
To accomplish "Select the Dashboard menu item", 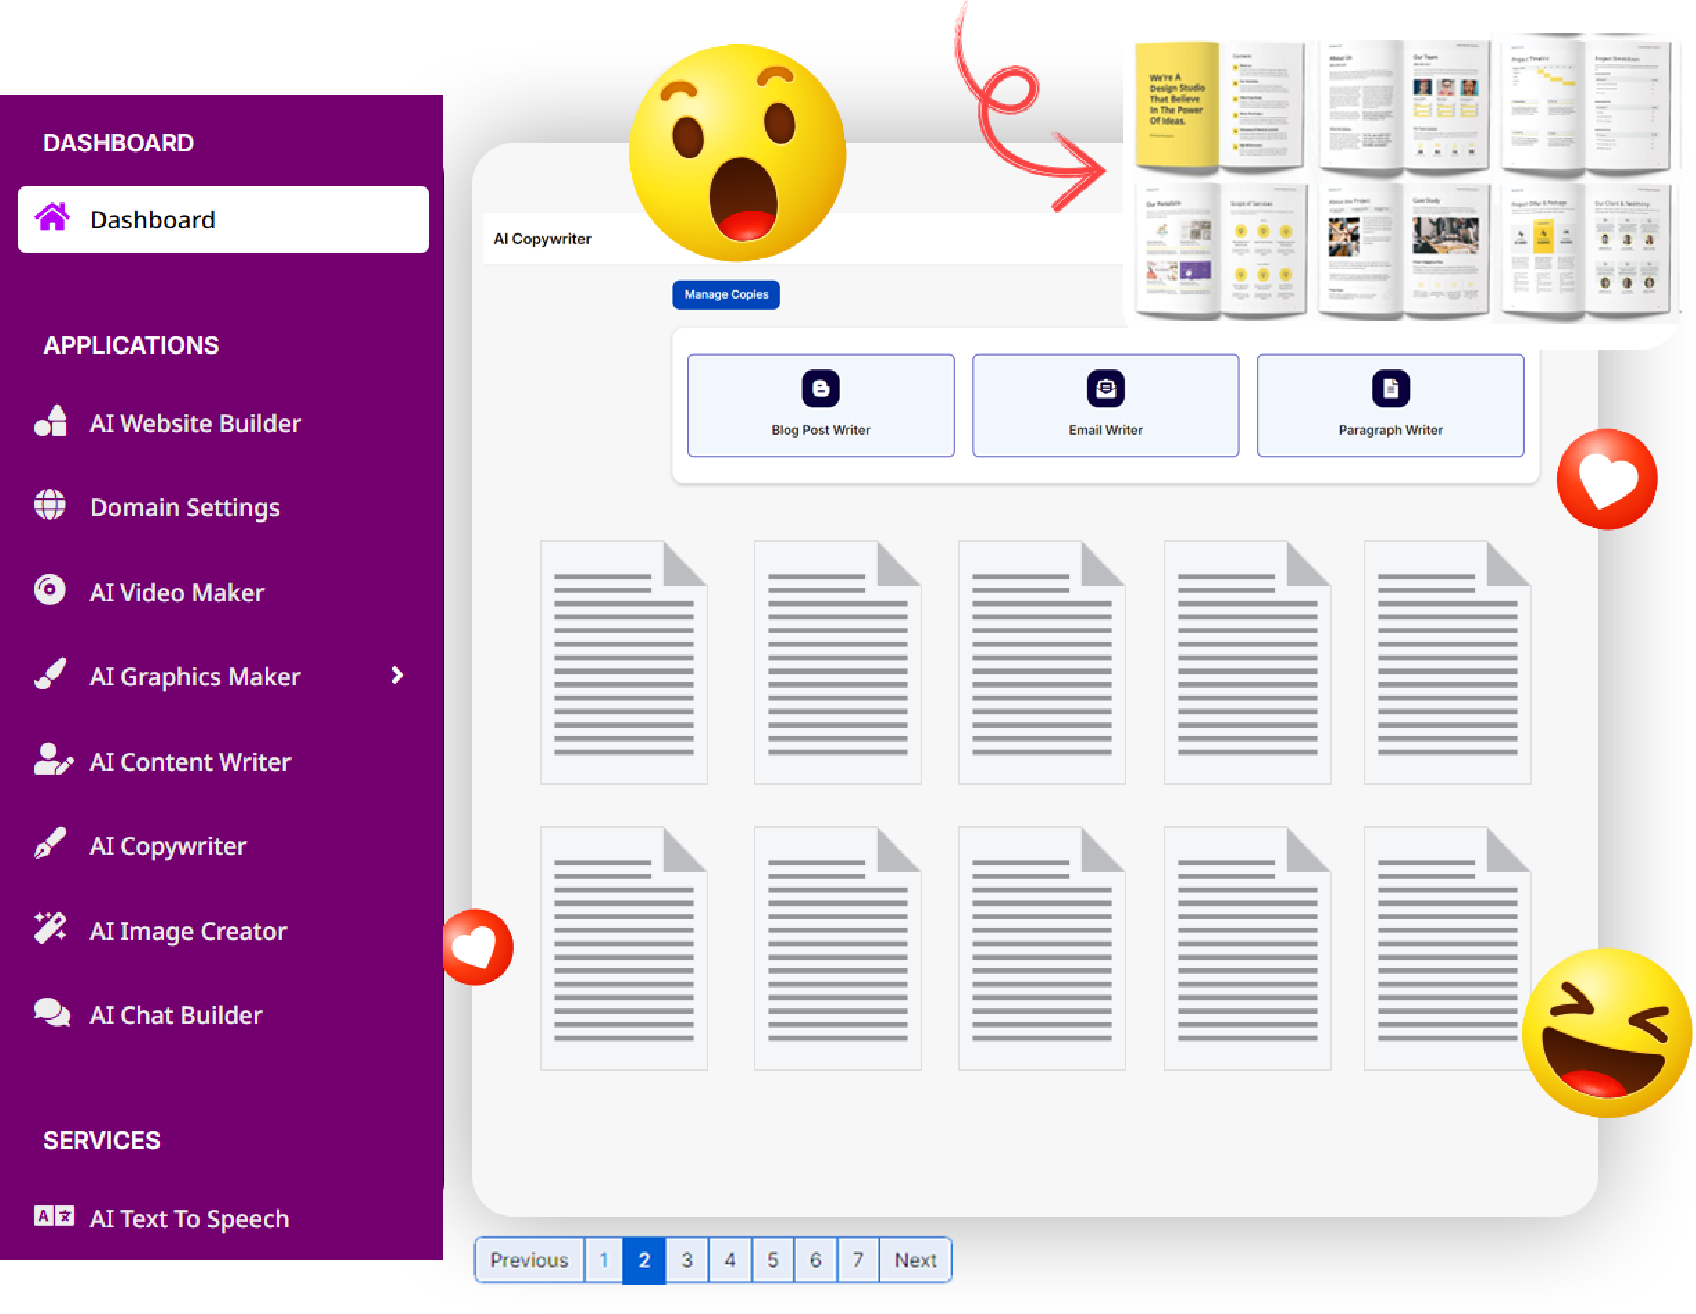I will (223, 219).
